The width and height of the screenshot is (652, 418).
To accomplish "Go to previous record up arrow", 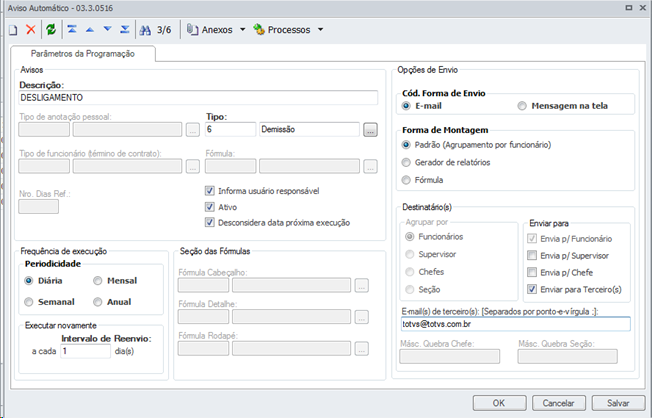I will 90,30.
